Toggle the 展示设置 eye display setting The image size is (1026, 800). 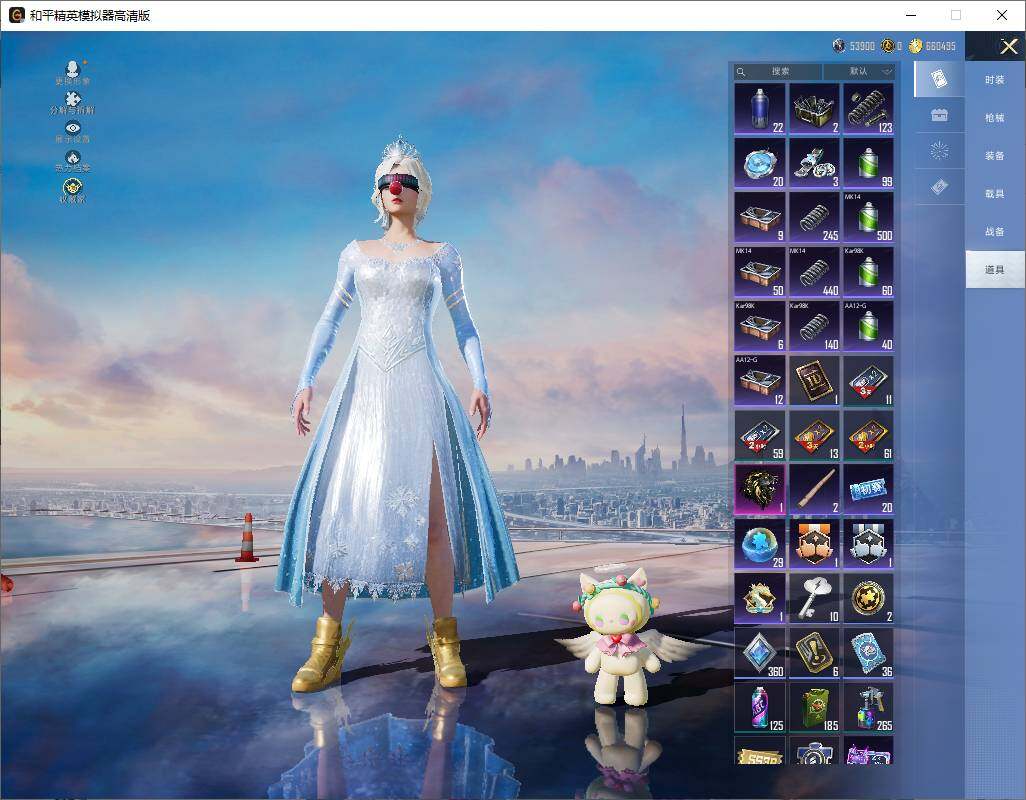[73, 131]
